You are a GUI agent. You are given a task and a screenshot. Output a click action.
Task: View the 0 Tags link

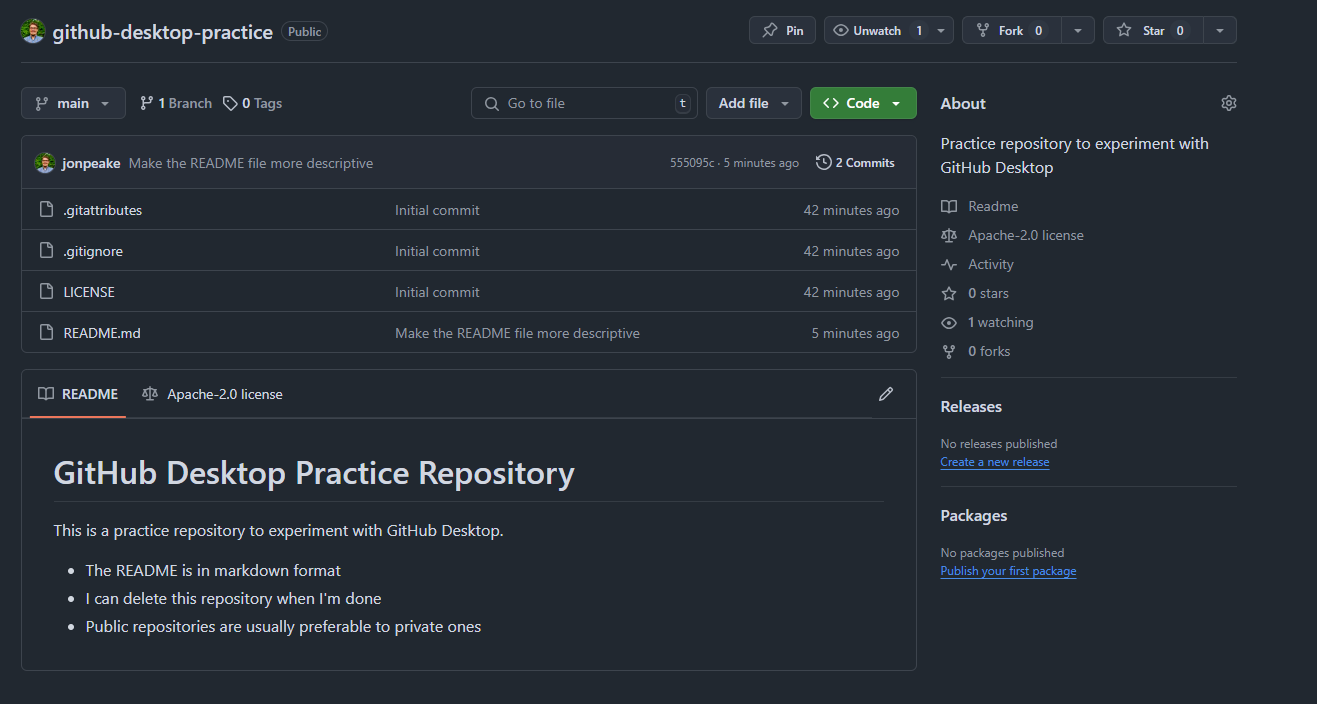tap(252, 103)
